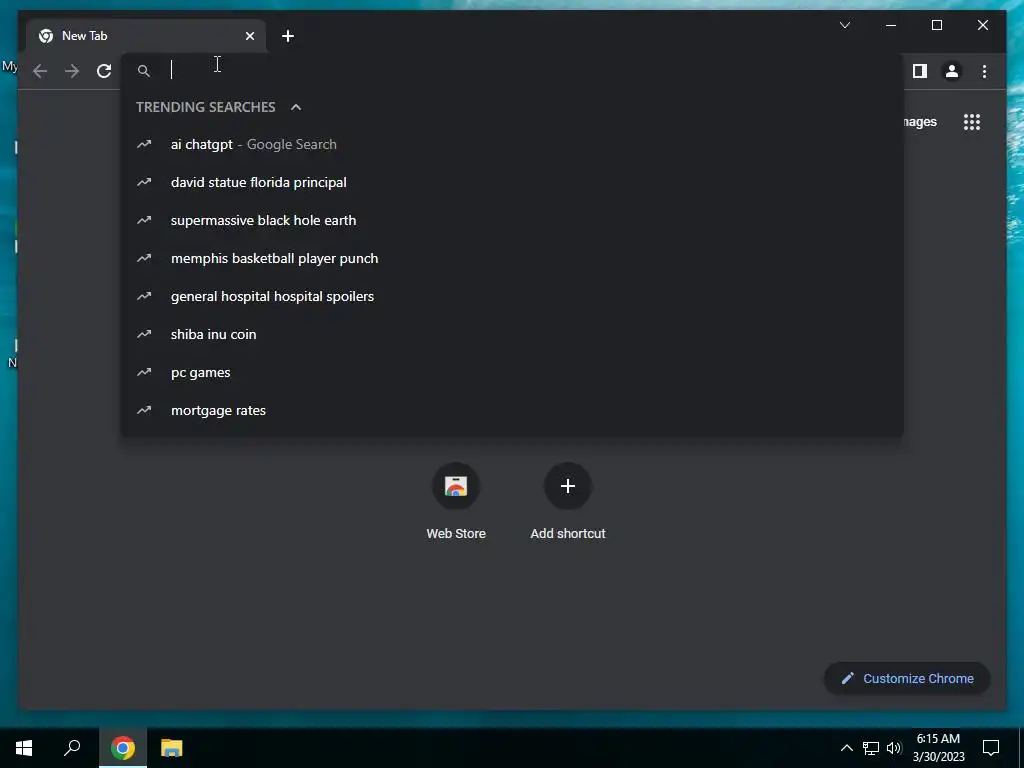Click the Customize Chrome button
This screenshot has height=768, width=1024.
pos(907,679)
